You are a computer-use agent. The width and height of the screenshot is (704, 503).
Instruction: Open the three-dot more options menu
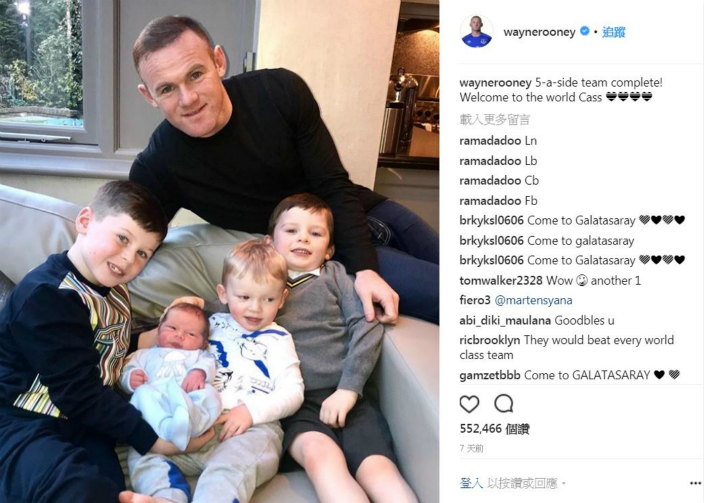click(695, 483)
